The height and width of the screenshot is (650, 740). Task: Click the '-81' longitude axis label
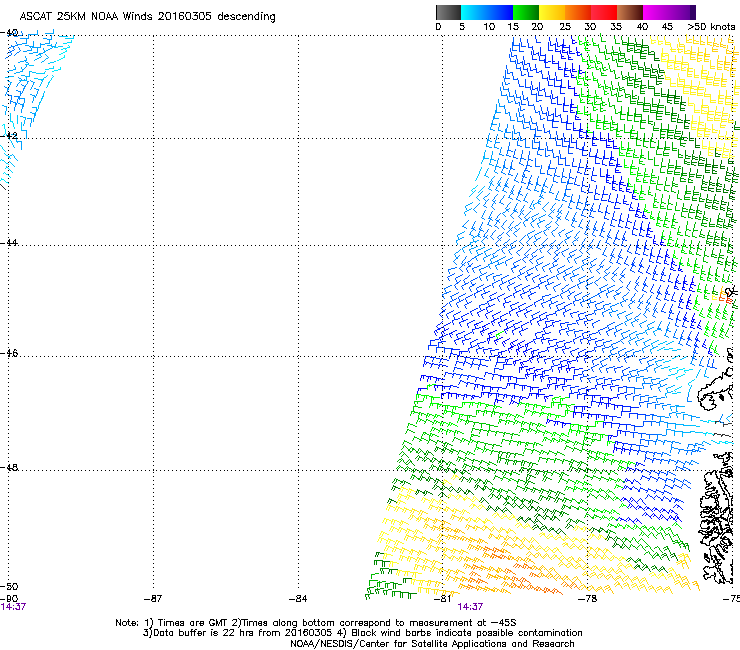[442, 598]
